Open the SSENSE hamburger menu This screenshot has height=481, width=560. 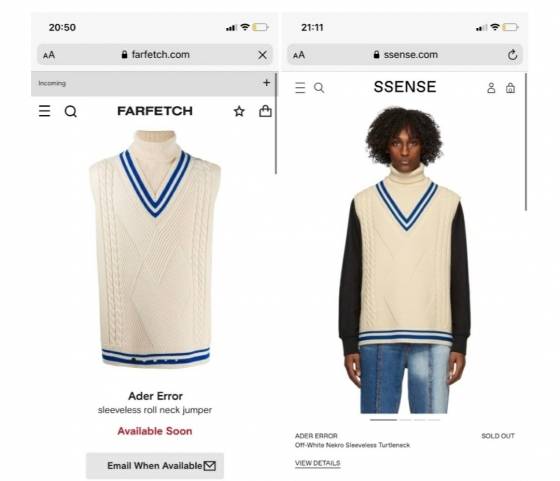click(x=300, y=88)
